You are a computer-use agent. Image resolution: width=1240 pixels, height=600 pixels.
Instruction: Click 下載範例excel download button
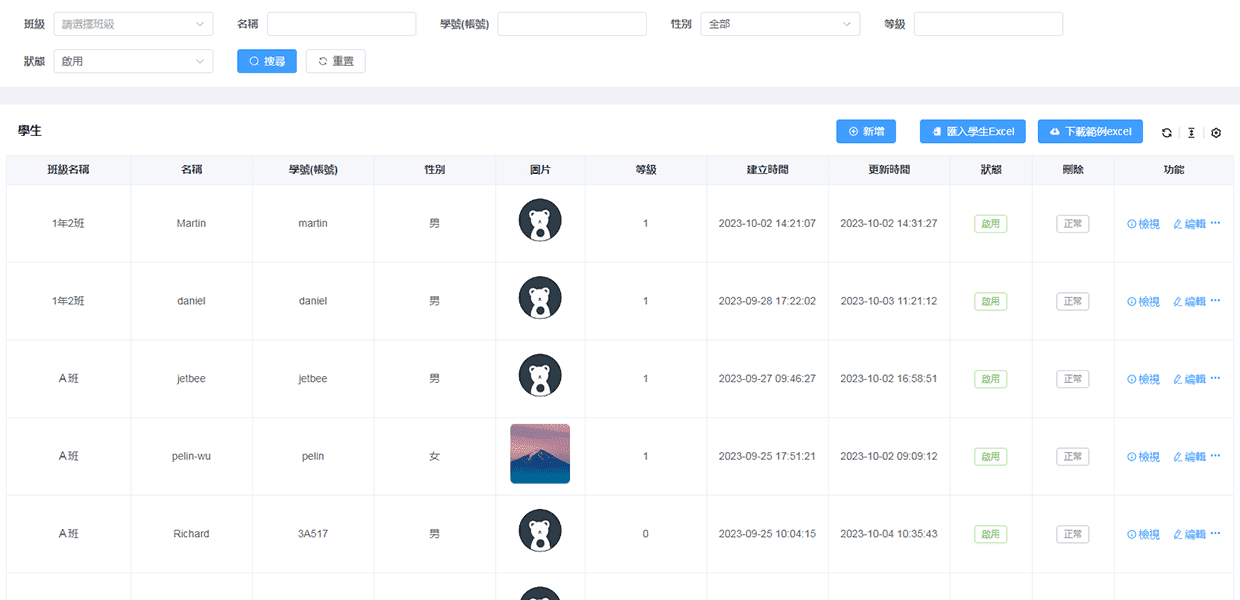(1090, 131)
